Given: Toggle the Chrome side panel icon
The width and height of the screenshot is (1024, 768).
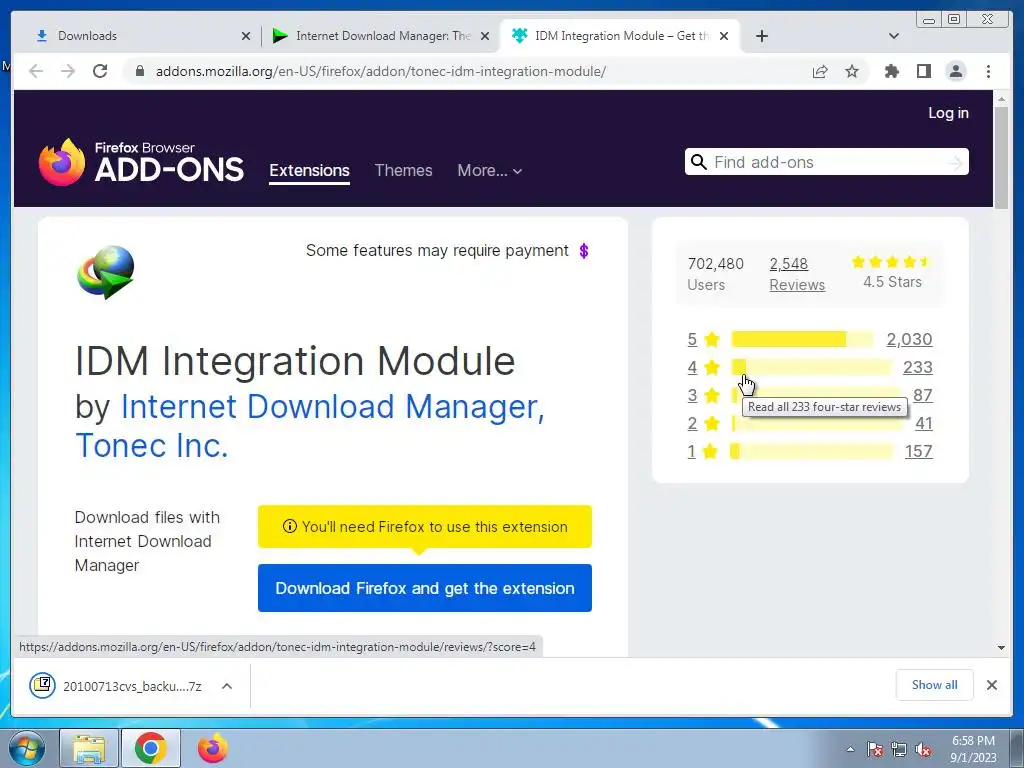Looking at the screenshot, I should pyautogui.click(x=923, y=71).
